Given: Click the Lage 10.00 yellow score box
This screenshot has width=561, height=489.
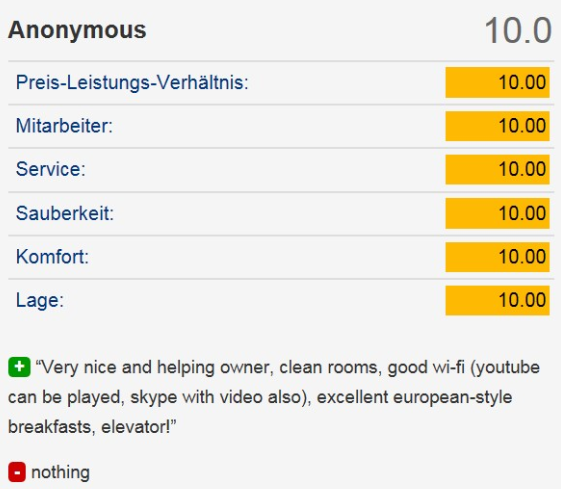Looking at the screenshot, I should point(497,300).
